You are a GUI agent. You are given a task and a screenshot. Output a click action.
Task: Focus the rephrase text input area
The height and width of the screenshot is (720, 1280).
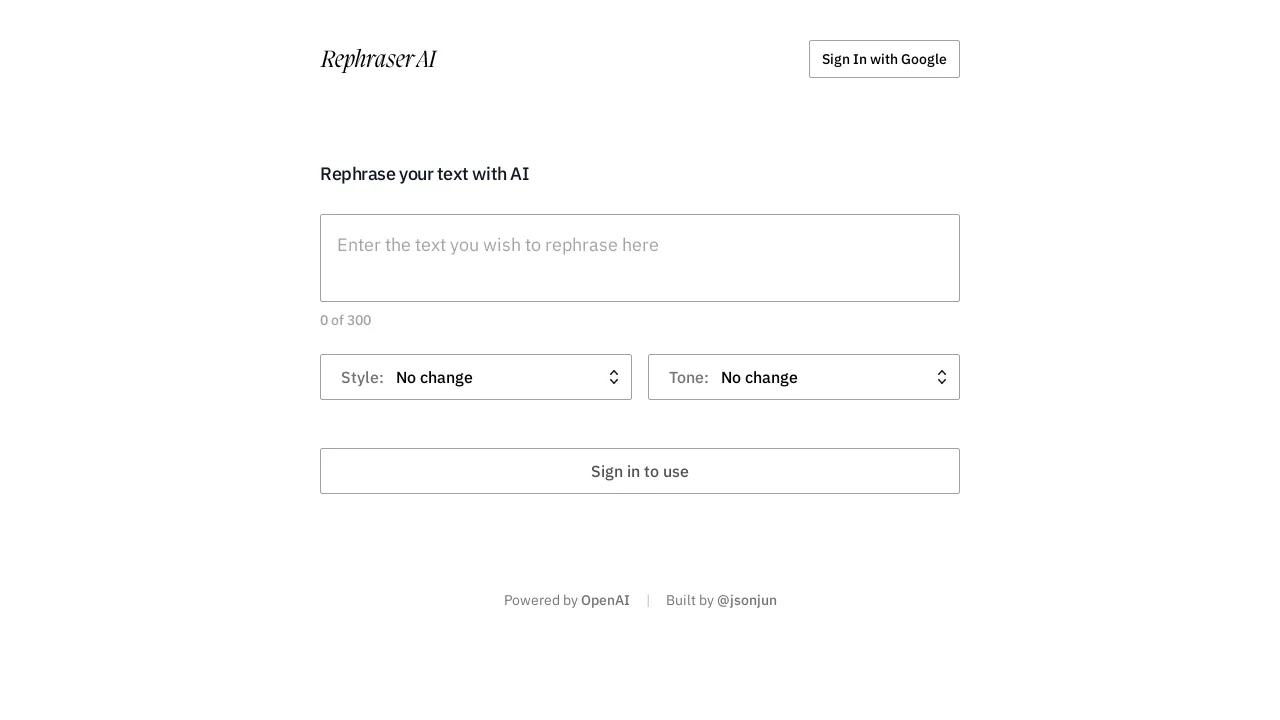(x=640, y=270)
